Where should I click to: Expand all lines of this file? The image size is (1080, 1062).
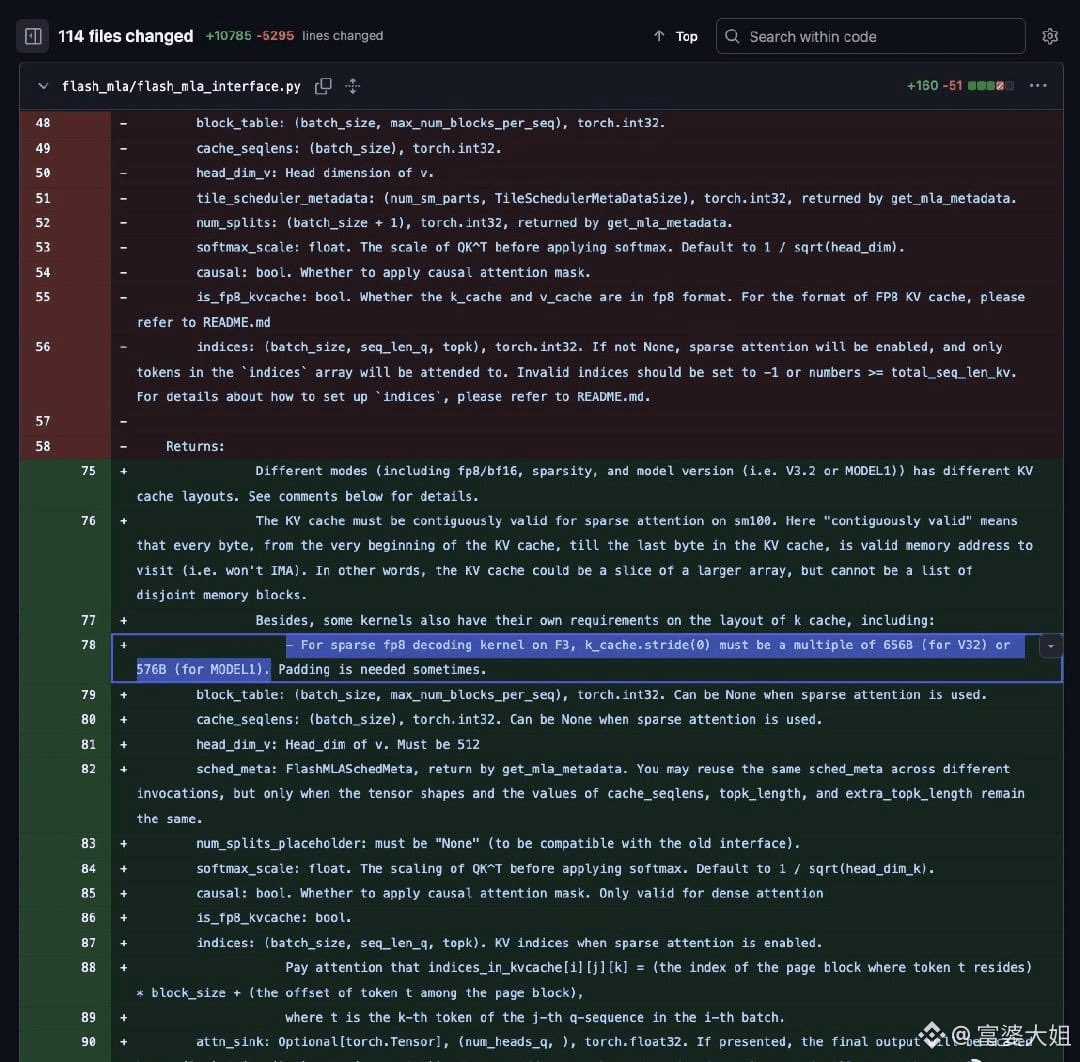(x=353, y=86)
